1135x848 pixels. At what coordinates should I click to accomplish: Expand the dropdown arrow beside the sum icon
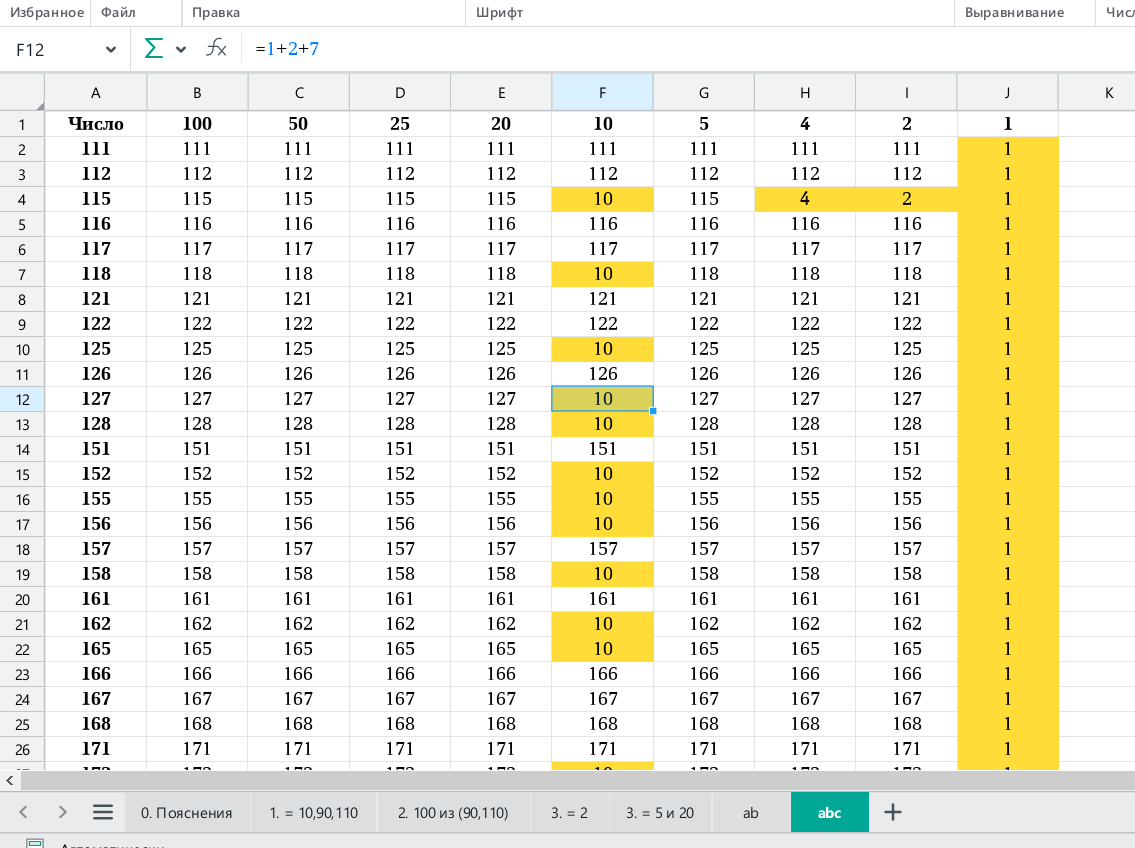181,49
